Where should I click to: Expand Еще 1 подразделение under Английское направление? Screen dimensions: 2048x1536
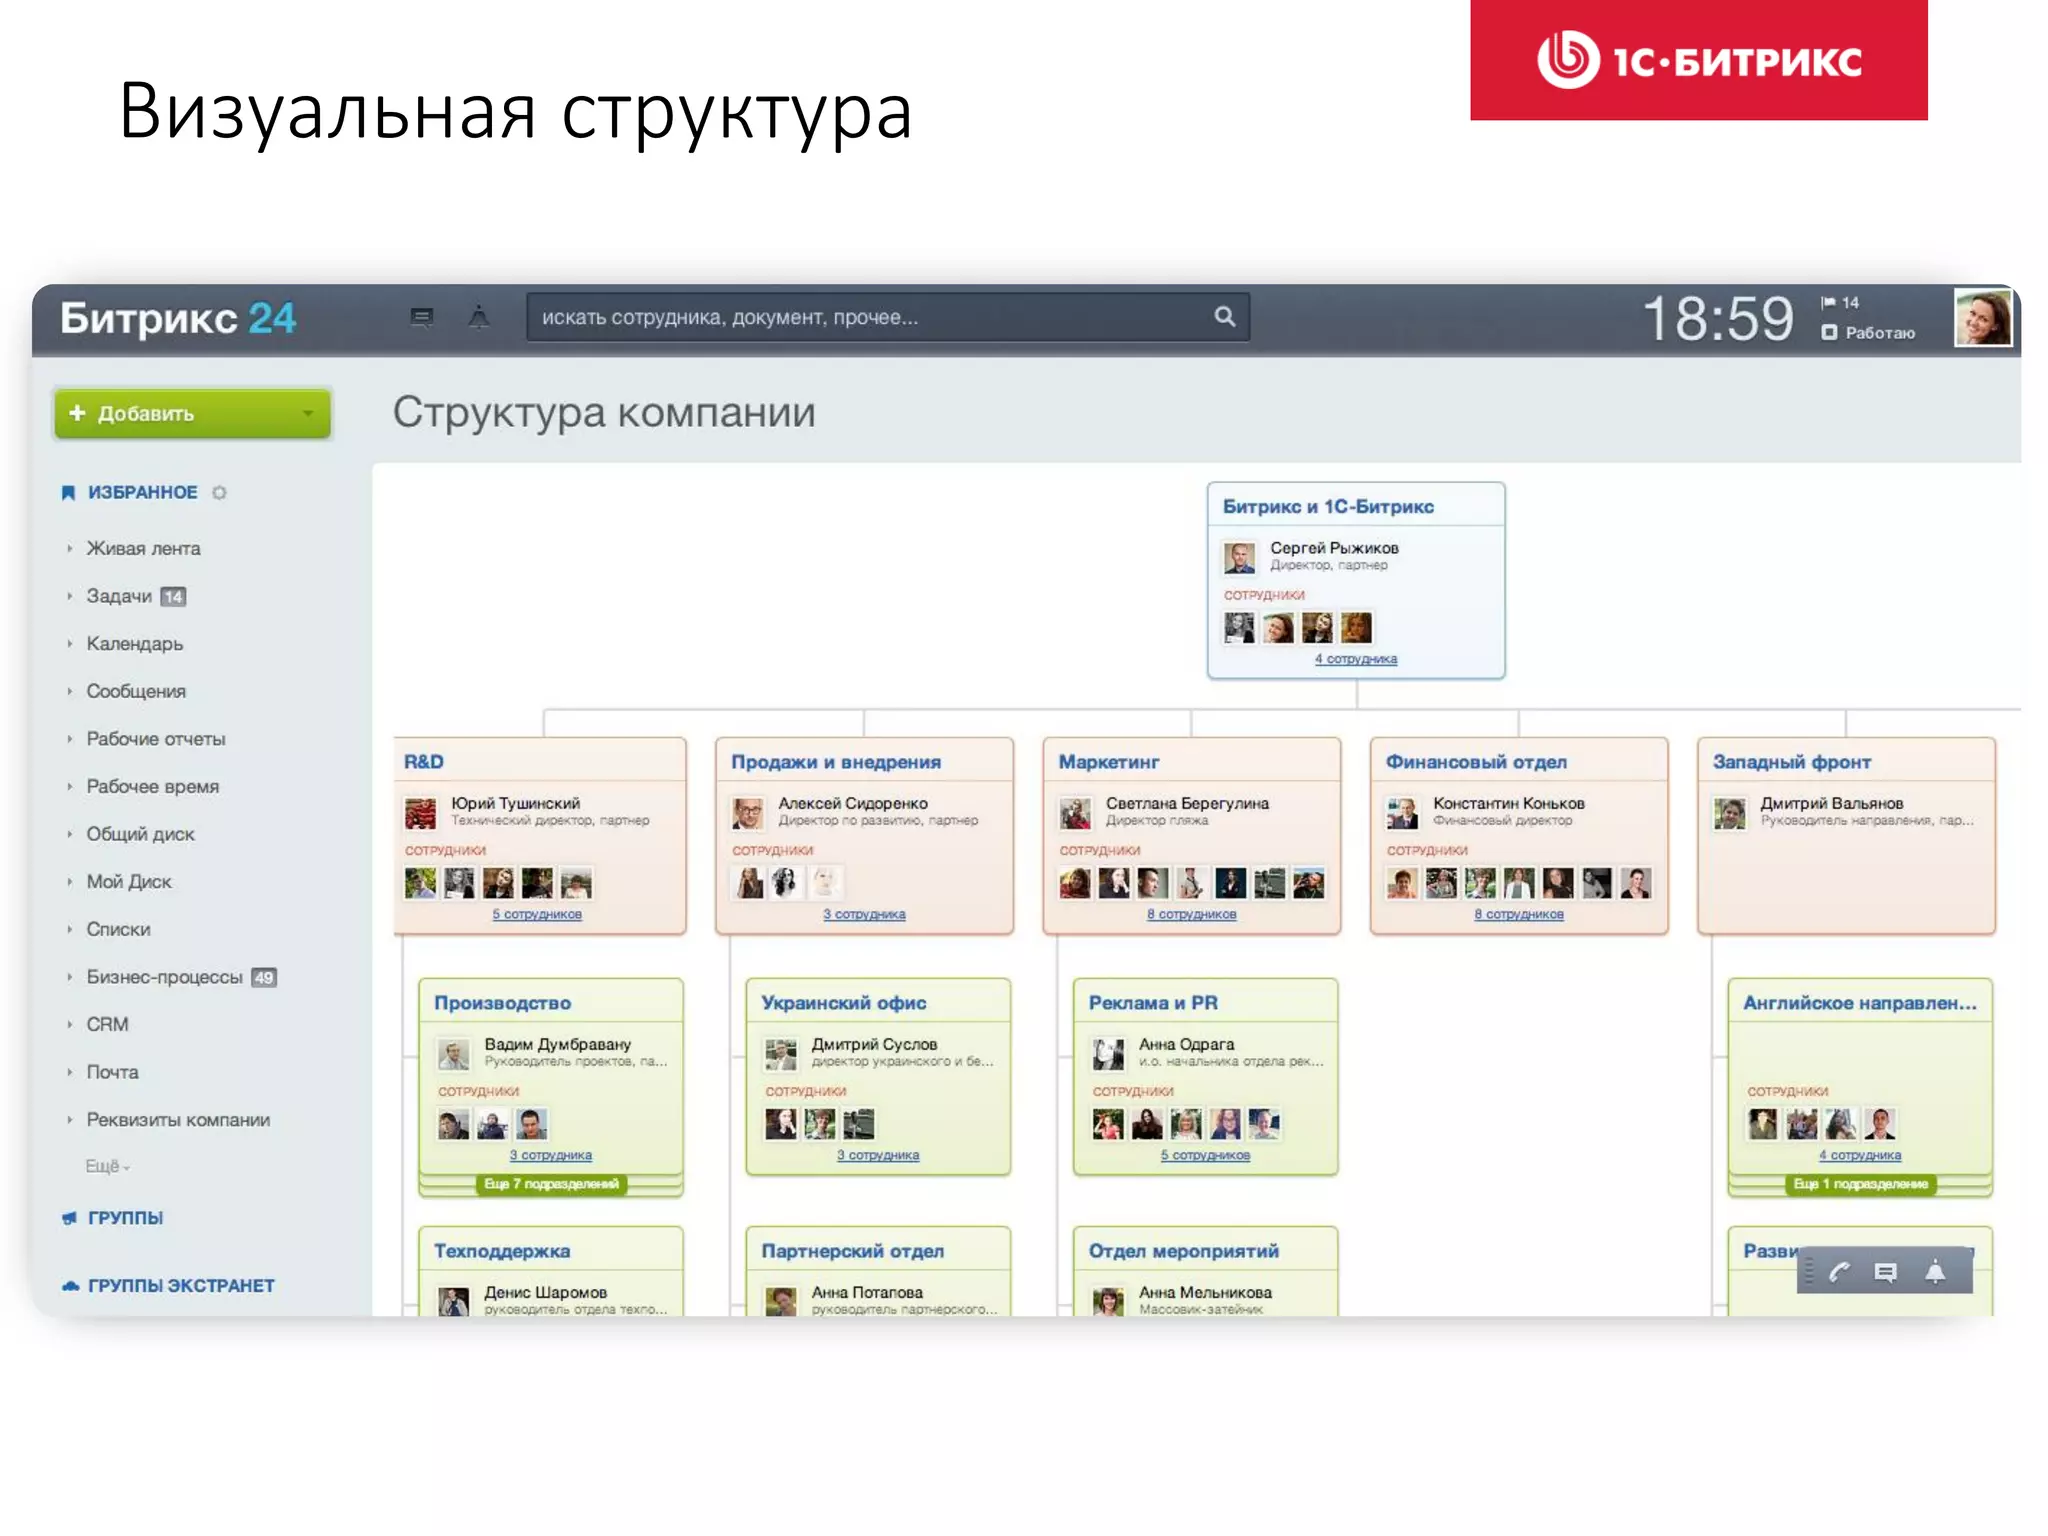(1860, 1185)
